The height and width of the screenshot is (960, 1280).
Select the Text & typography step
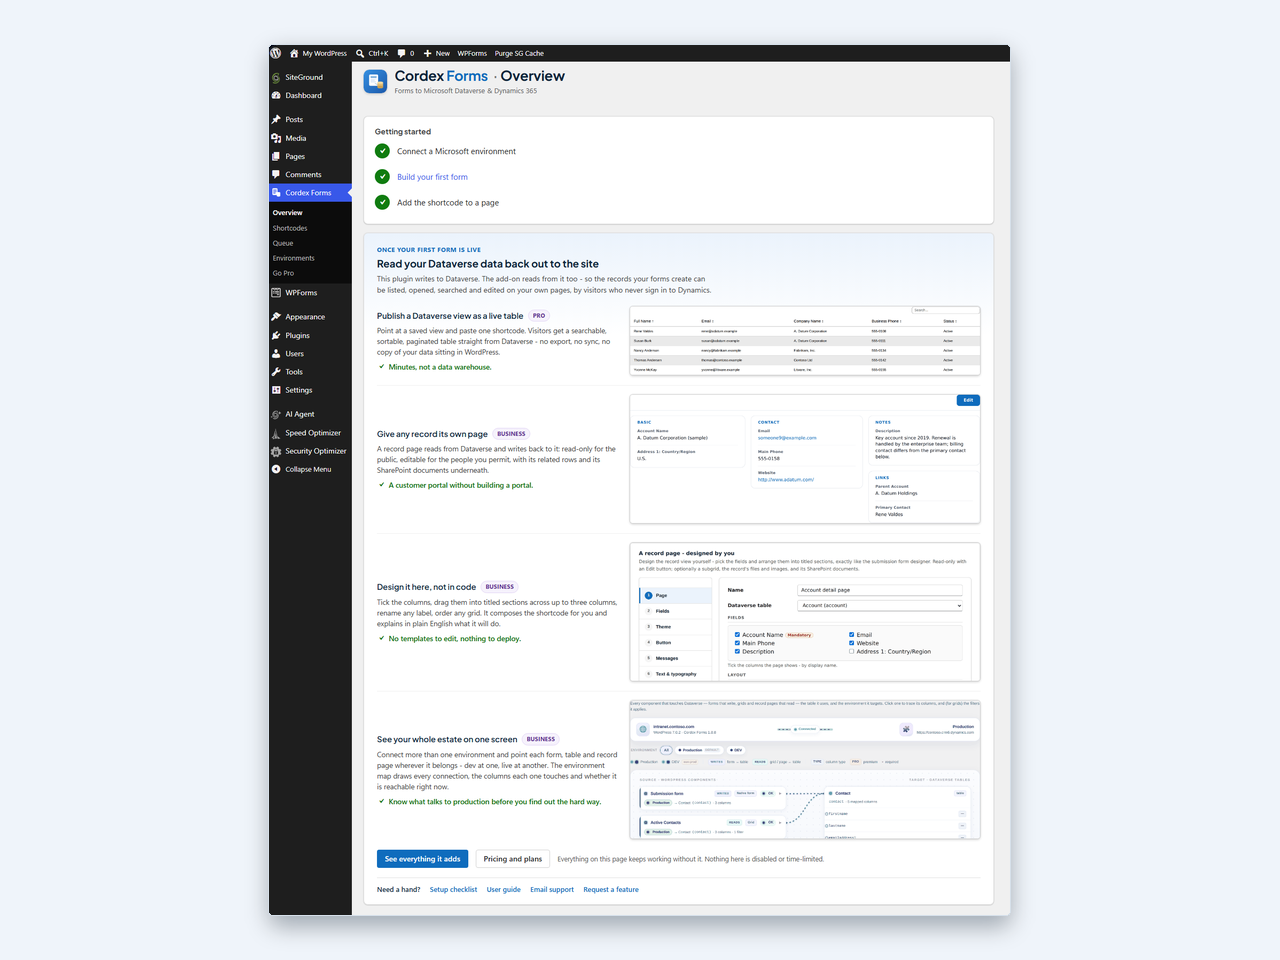pyautogui.click(x=676, y=674)
